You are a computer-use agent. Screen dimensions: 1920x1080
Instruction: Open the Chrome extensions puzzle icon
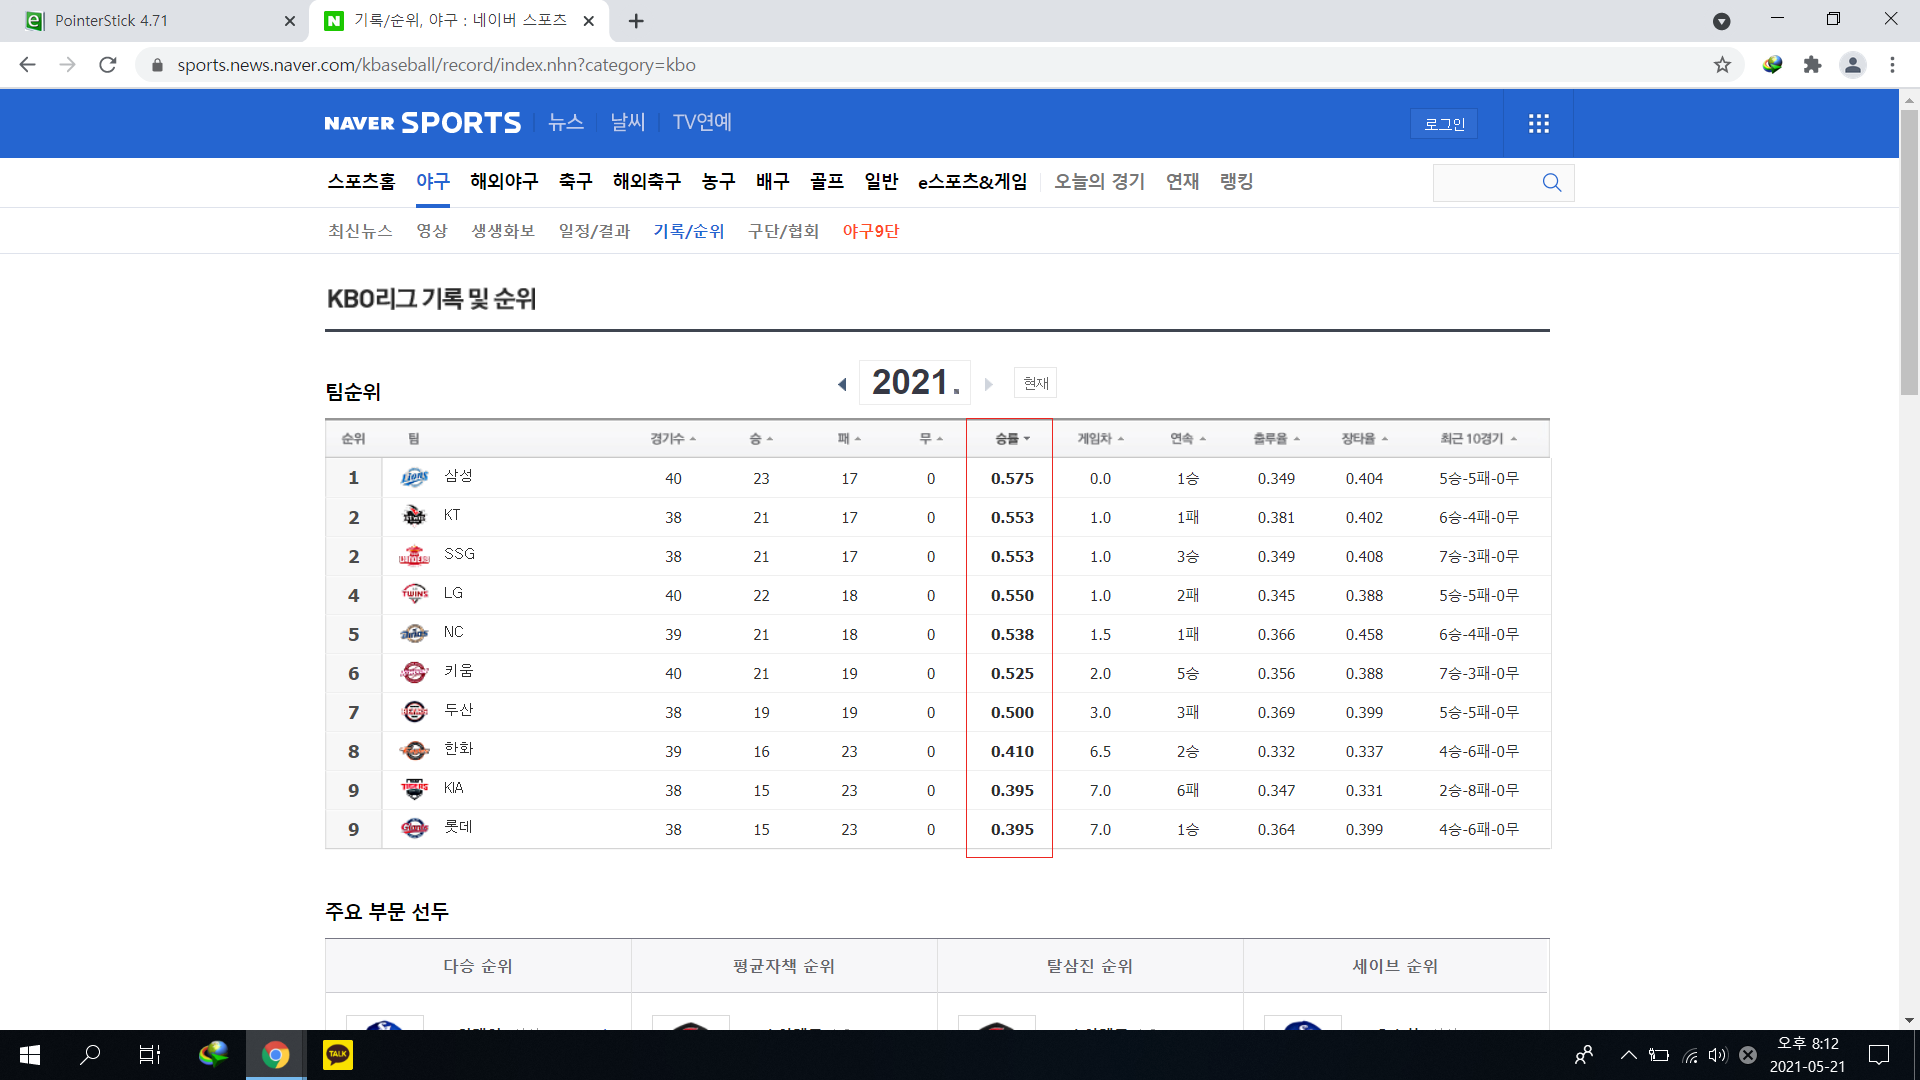pos(1812,65)
